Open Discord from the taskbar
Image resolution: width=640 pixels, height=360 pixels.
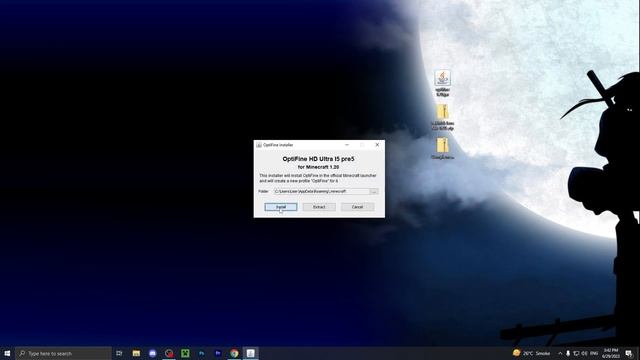click(153, 353)
